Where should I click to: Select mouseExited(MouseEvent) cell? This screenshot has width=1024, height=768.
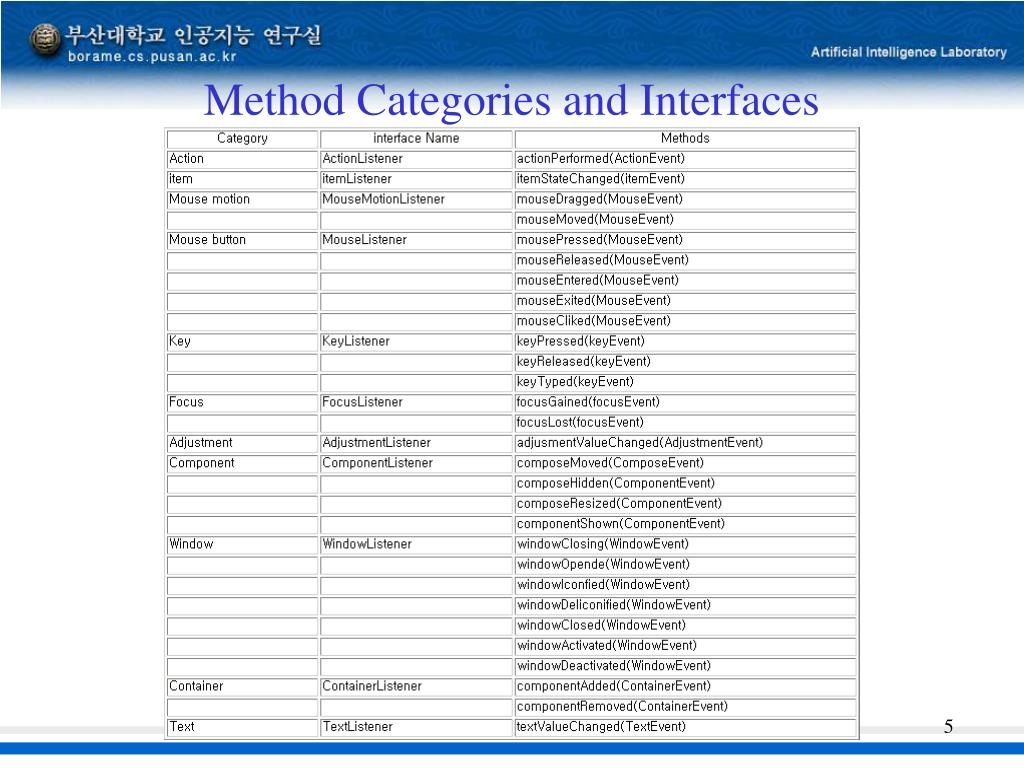pos(685,301)
